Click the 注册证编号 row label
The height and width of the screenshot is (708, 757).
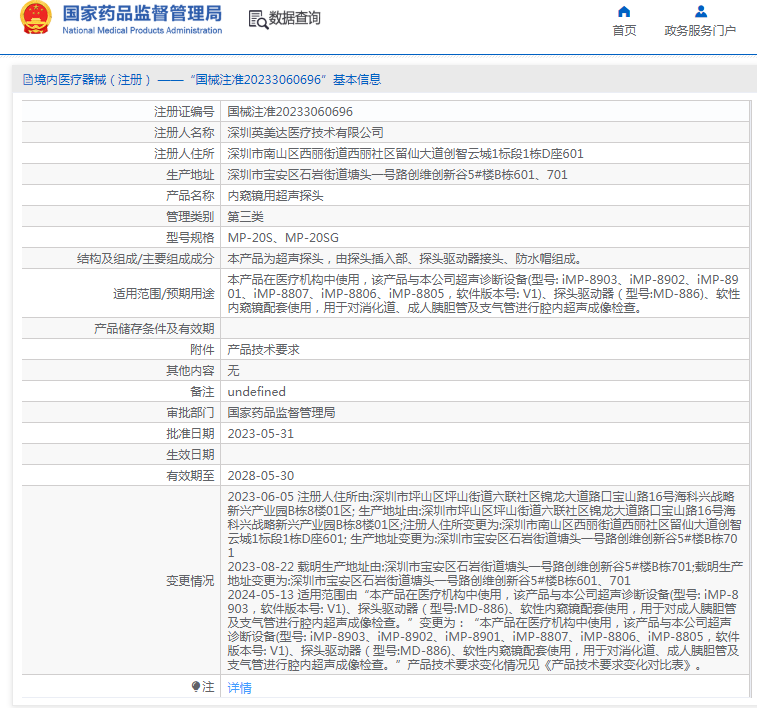[x=184, y=112]
